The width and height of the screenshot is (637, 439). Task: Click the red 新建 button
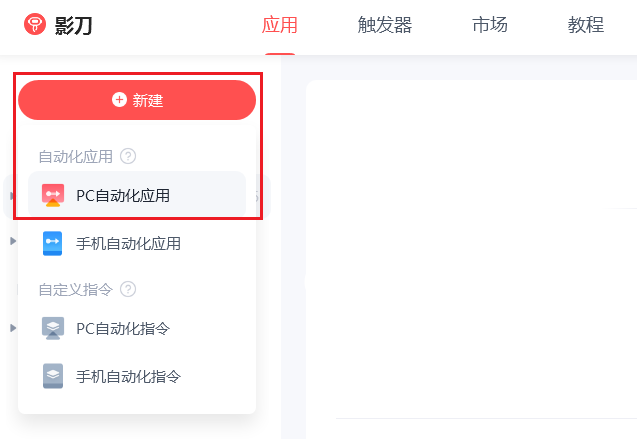[137, 100]
